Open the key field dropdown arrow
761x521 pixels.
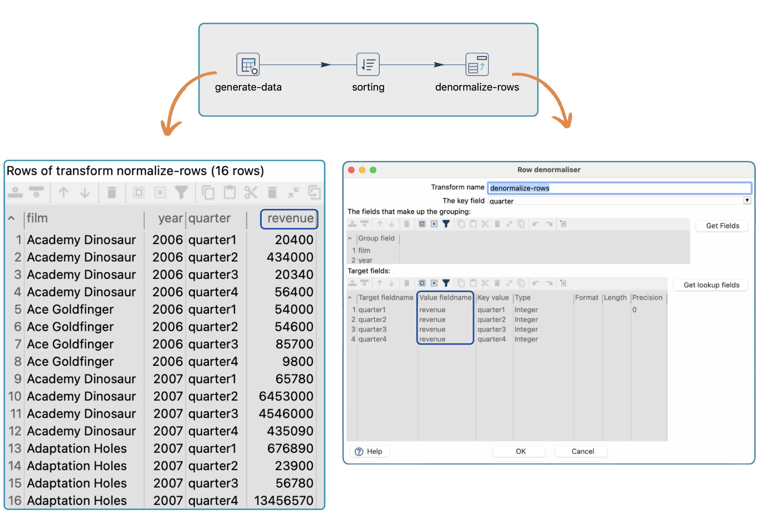pos(747,200)
